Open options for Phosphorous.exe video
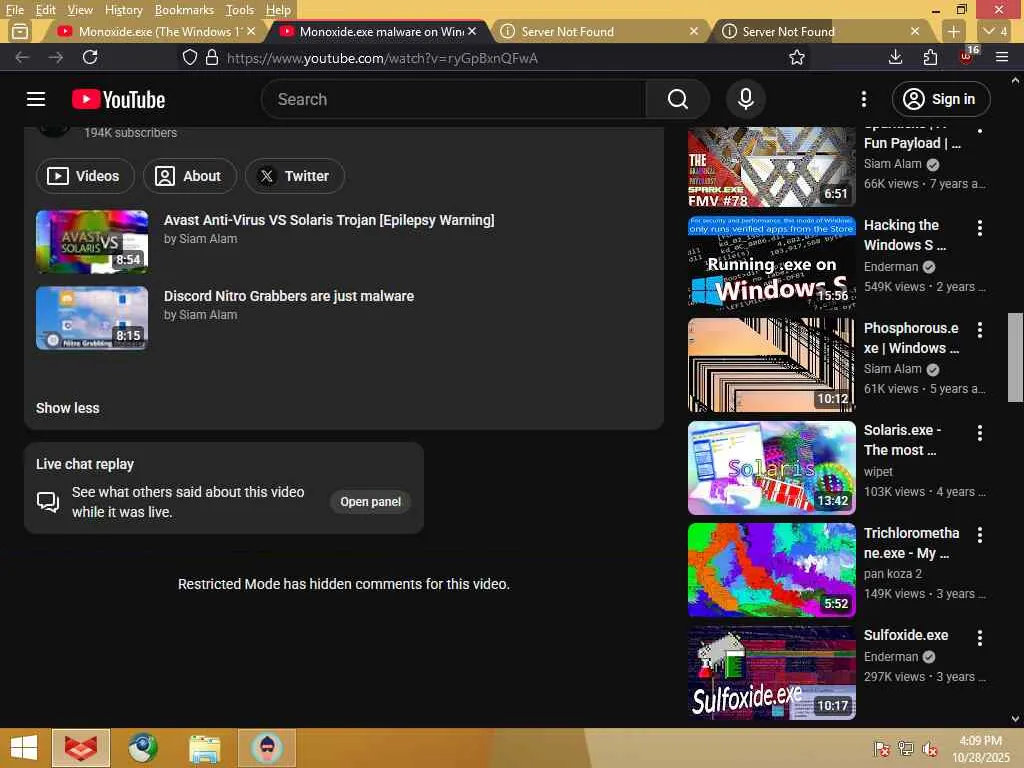This screenshot has height=768, width=1024. point(980,330)
